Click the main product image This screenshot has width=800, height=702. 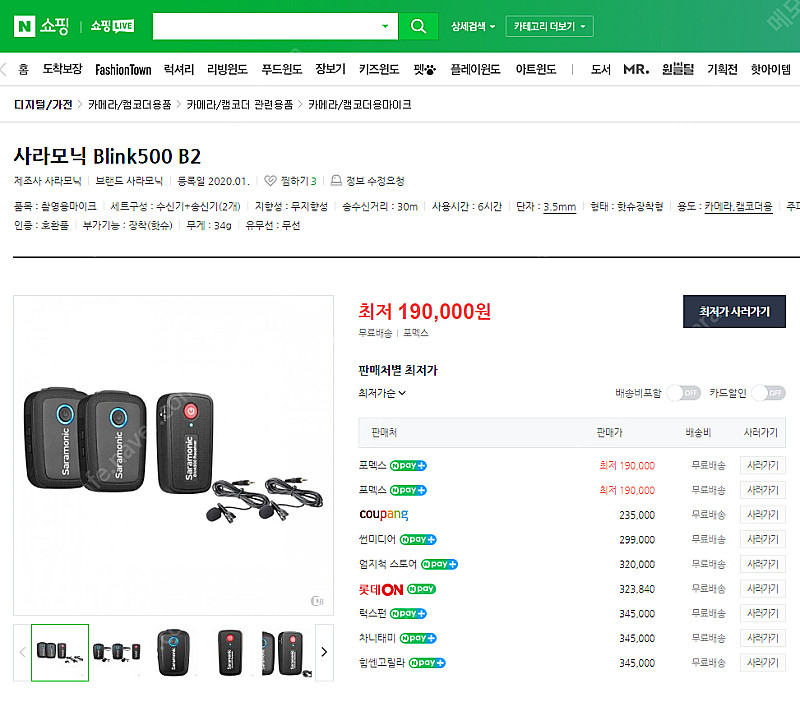click(x=173, y=455)
